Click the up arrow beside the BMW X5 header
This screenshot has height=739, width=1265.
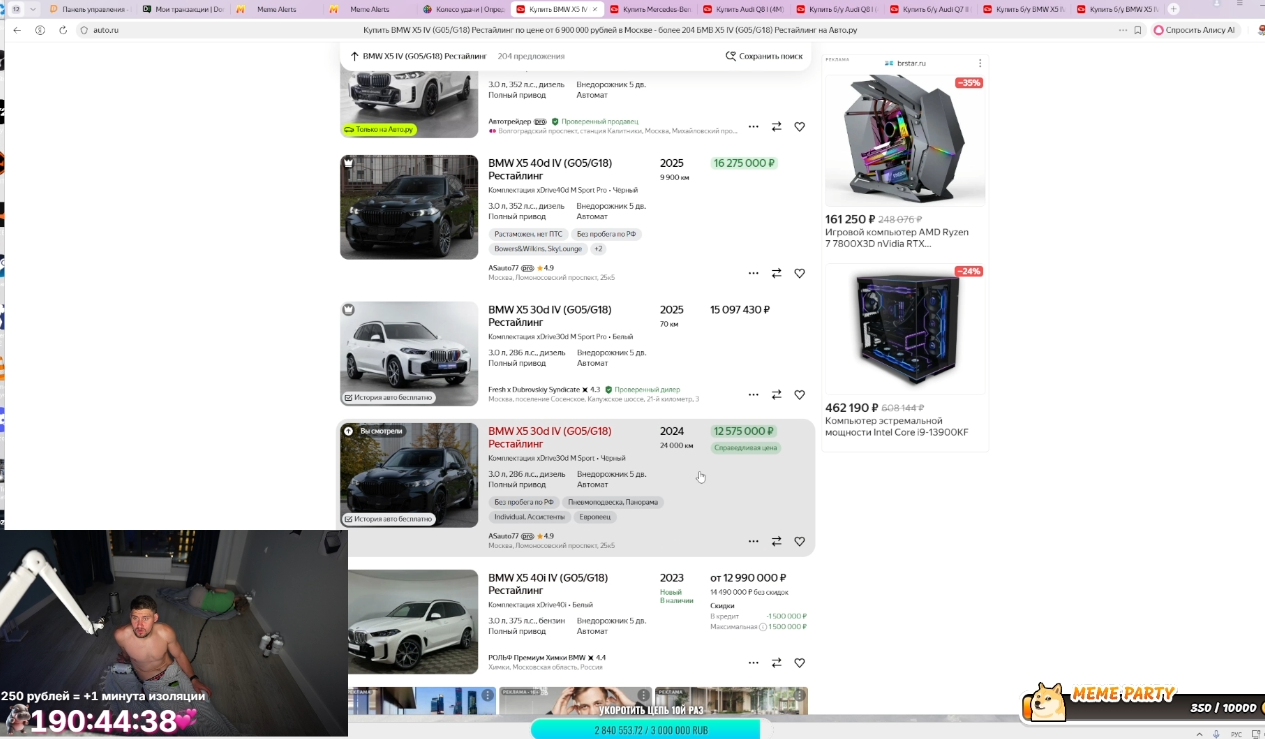click(354, 56)
